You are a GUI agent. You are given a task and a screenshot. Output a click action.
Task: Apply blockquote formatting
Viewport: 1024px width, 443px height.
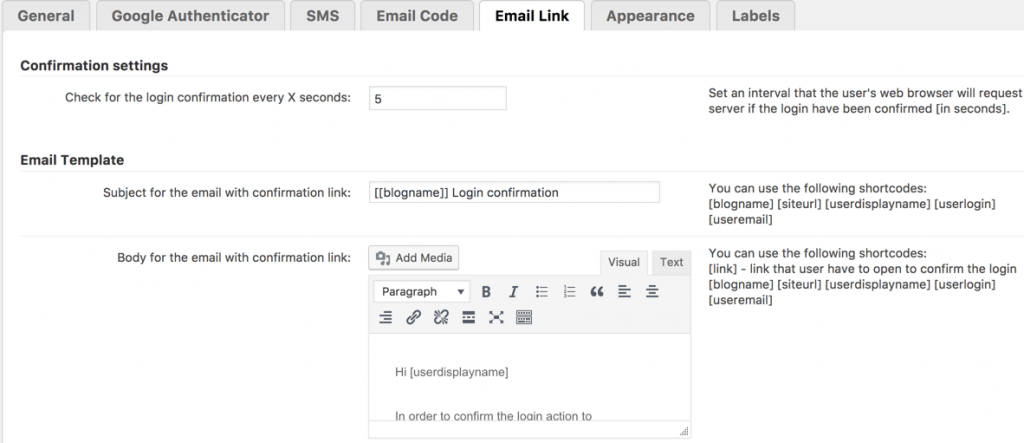(x=597, y=292)
